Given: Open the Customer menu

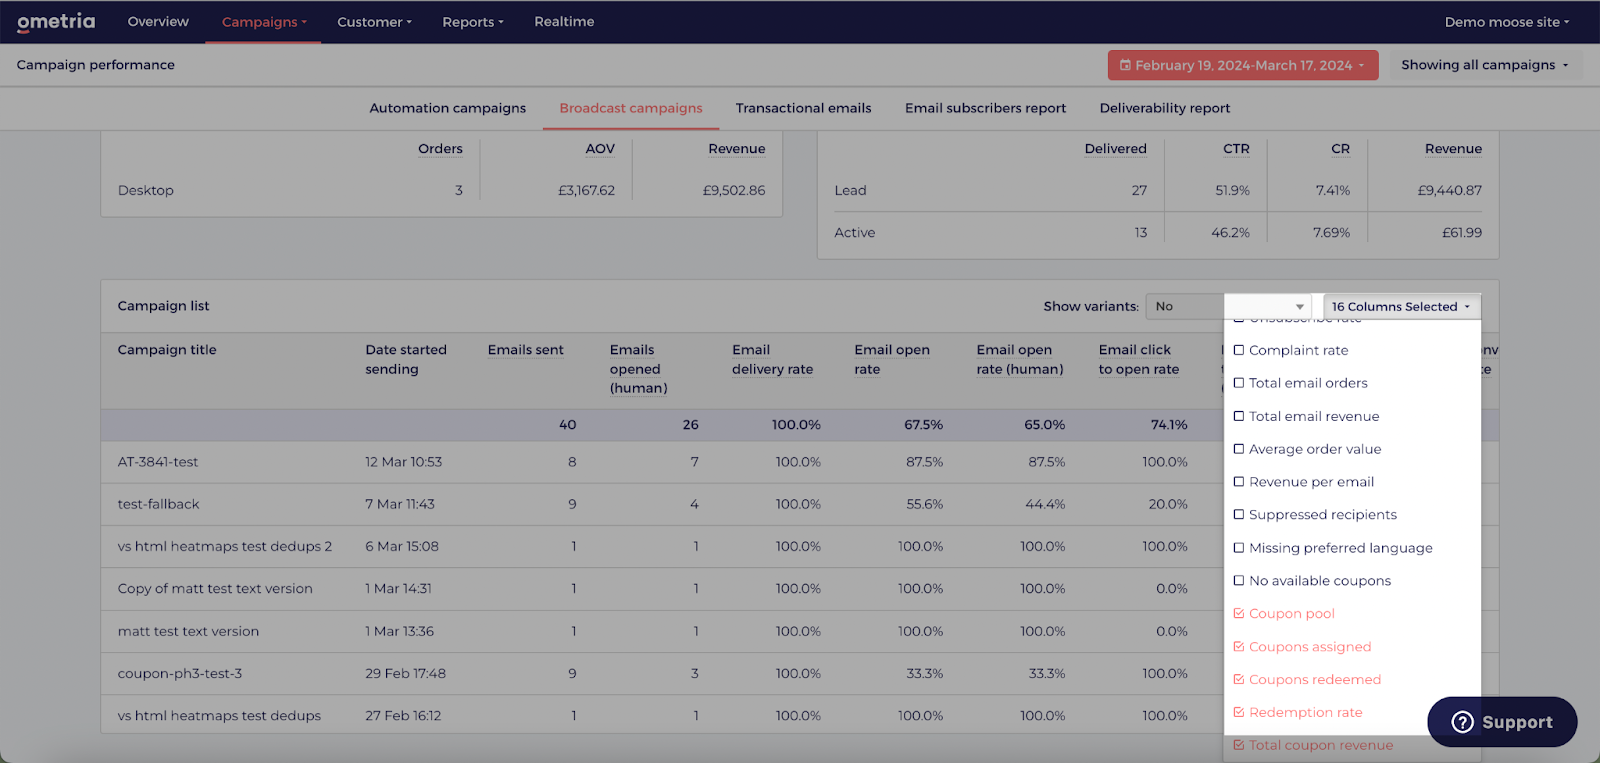Looking at the screenshot, I should (374, 22).
